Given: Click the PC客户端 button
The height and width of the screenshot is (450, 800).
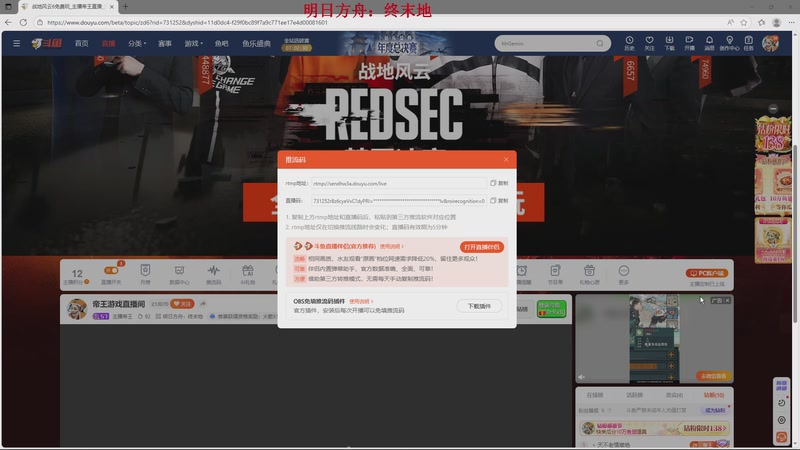Looking at the screenshot, I should click(707, 273).
